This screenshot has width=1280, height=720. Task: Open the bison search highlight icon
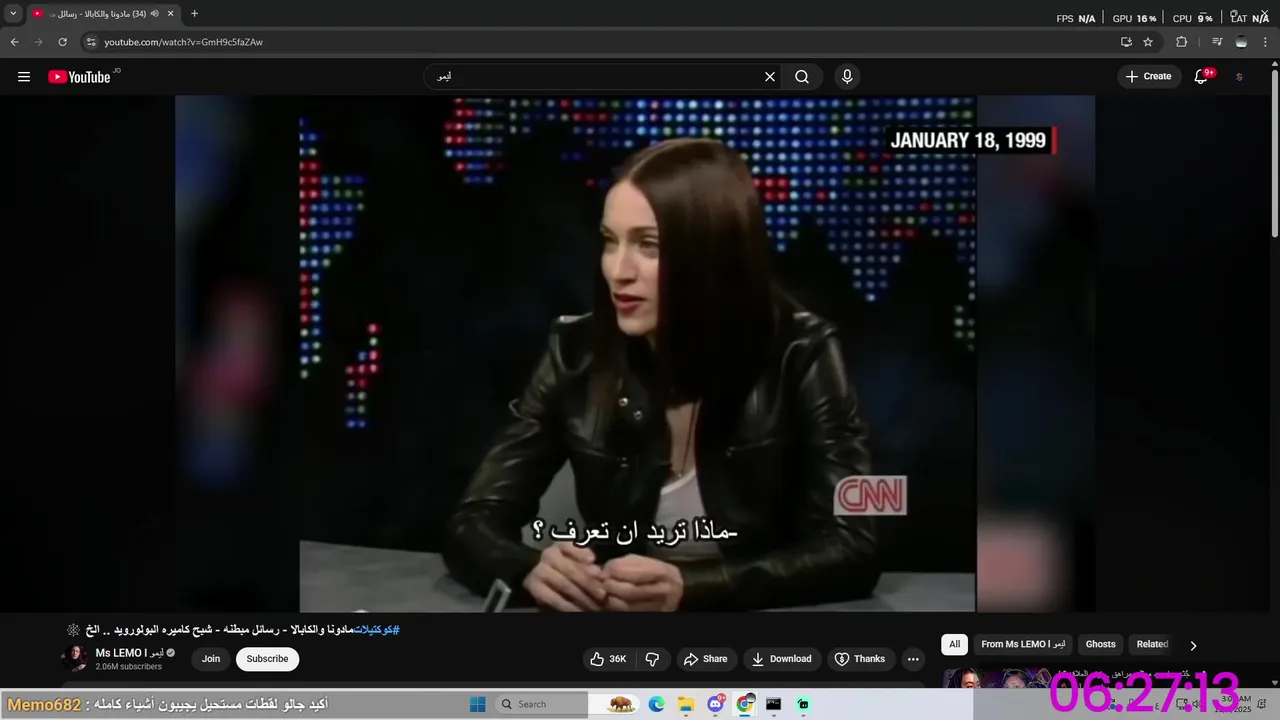(x=622, y=704)
